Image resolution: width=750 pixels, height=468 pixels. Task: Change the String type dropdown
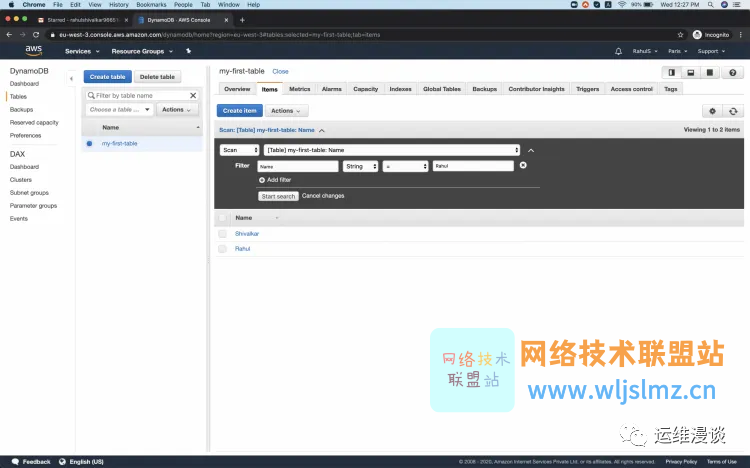[360, 167]
